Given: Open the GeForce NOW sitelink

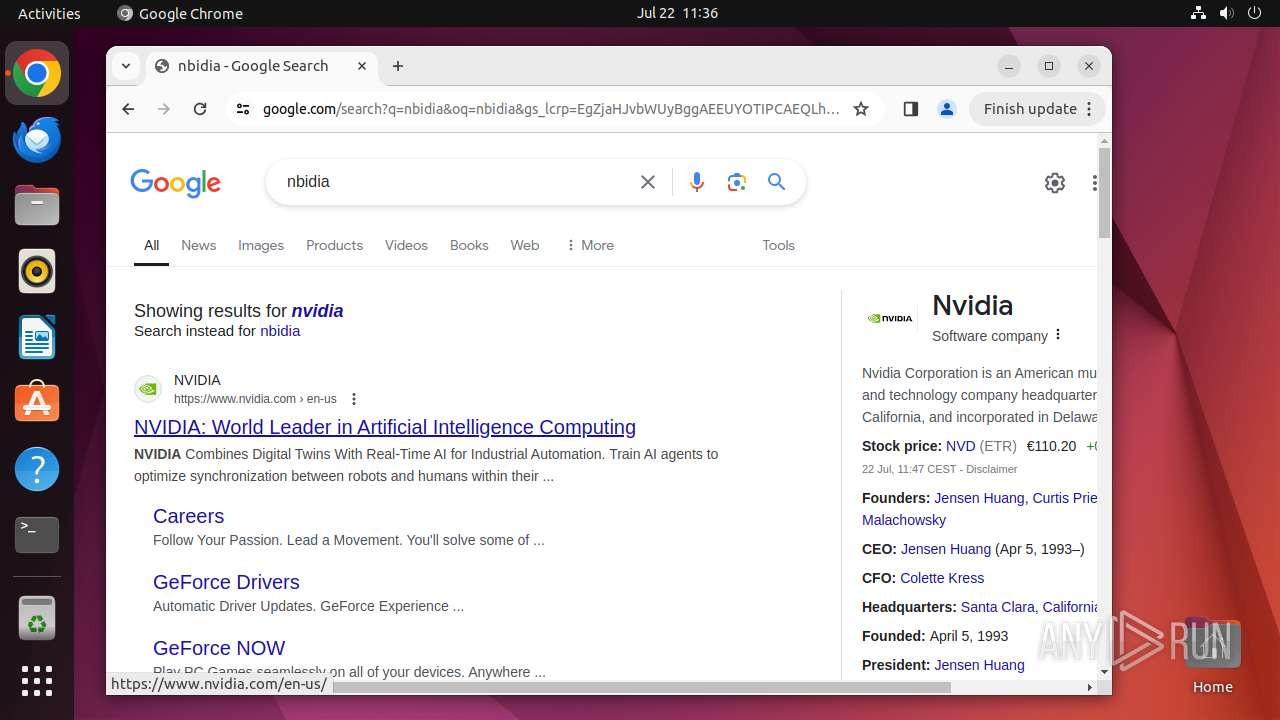Looking at the screenshot, I should tap(219, 648).
